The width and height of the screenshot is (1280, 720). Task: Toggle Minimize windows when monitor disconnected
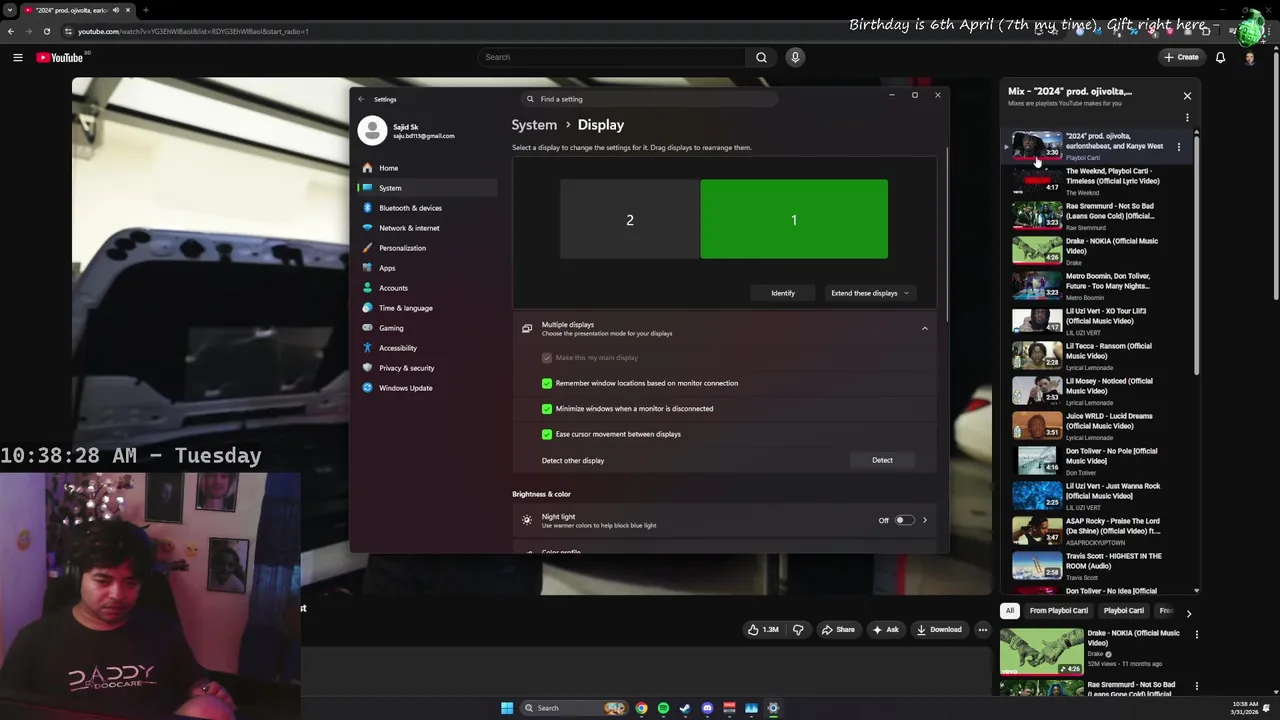(547, 409)
